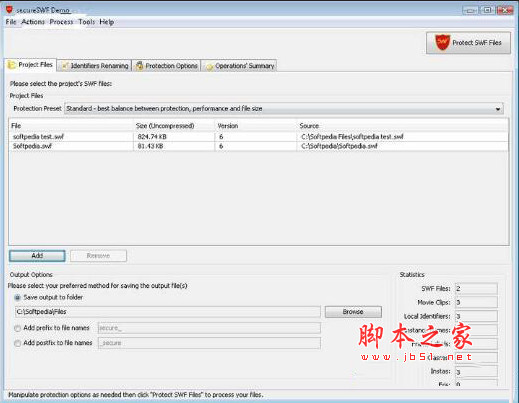Image resolution: width=519 pixels, height=403 pixels.
Task: Select the Save output to folder radio
Action: (x=17, y=297)
